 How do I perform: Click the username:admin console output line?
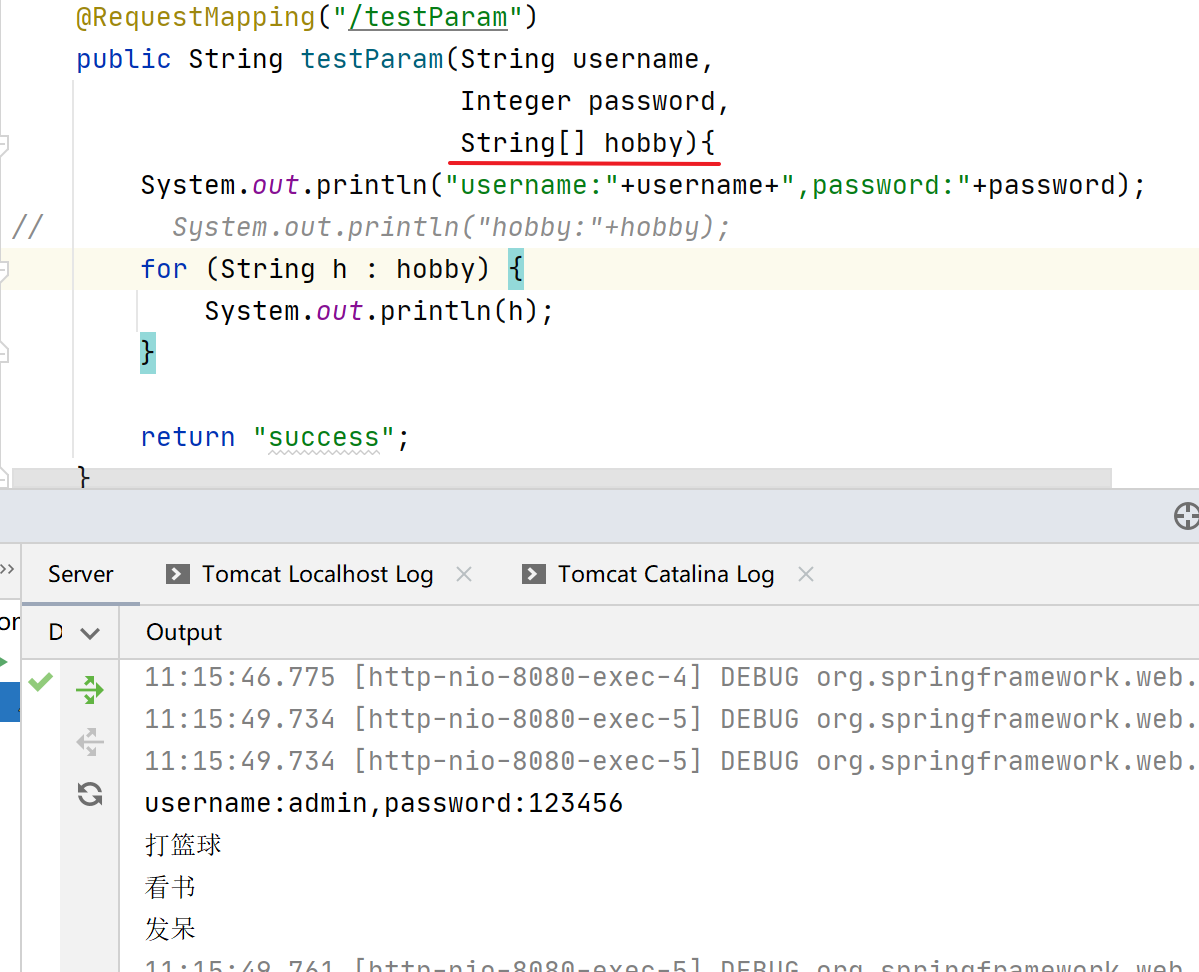(383, 803)
